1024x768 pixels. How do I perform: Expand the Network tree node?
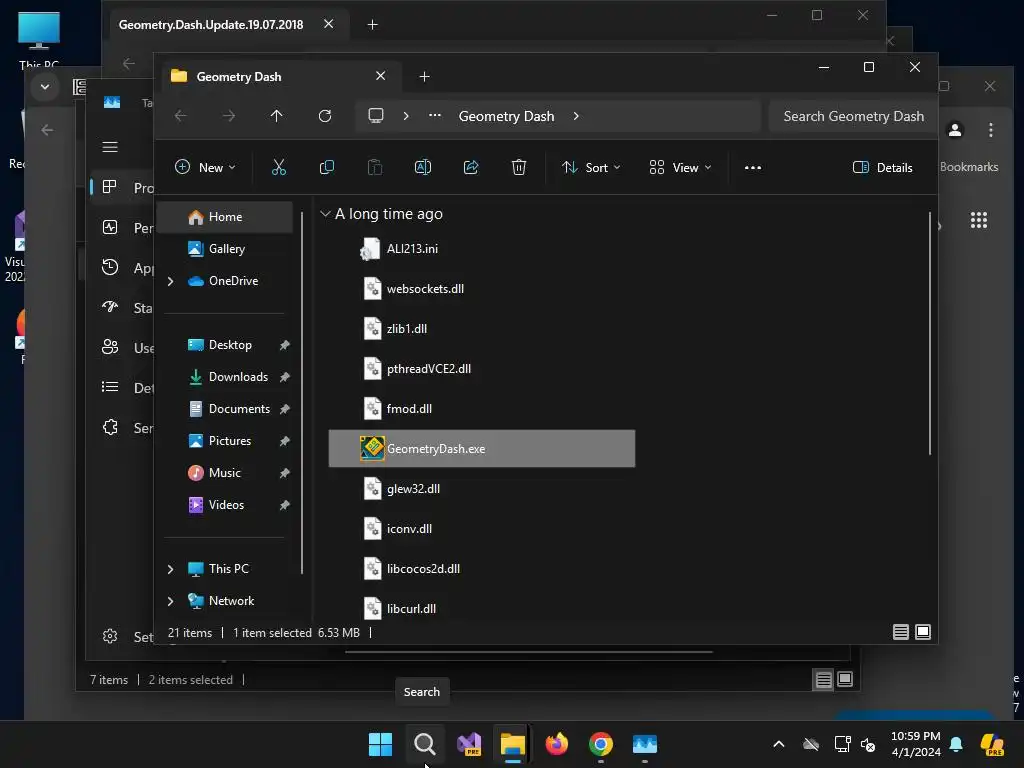(x=170, y=601)
